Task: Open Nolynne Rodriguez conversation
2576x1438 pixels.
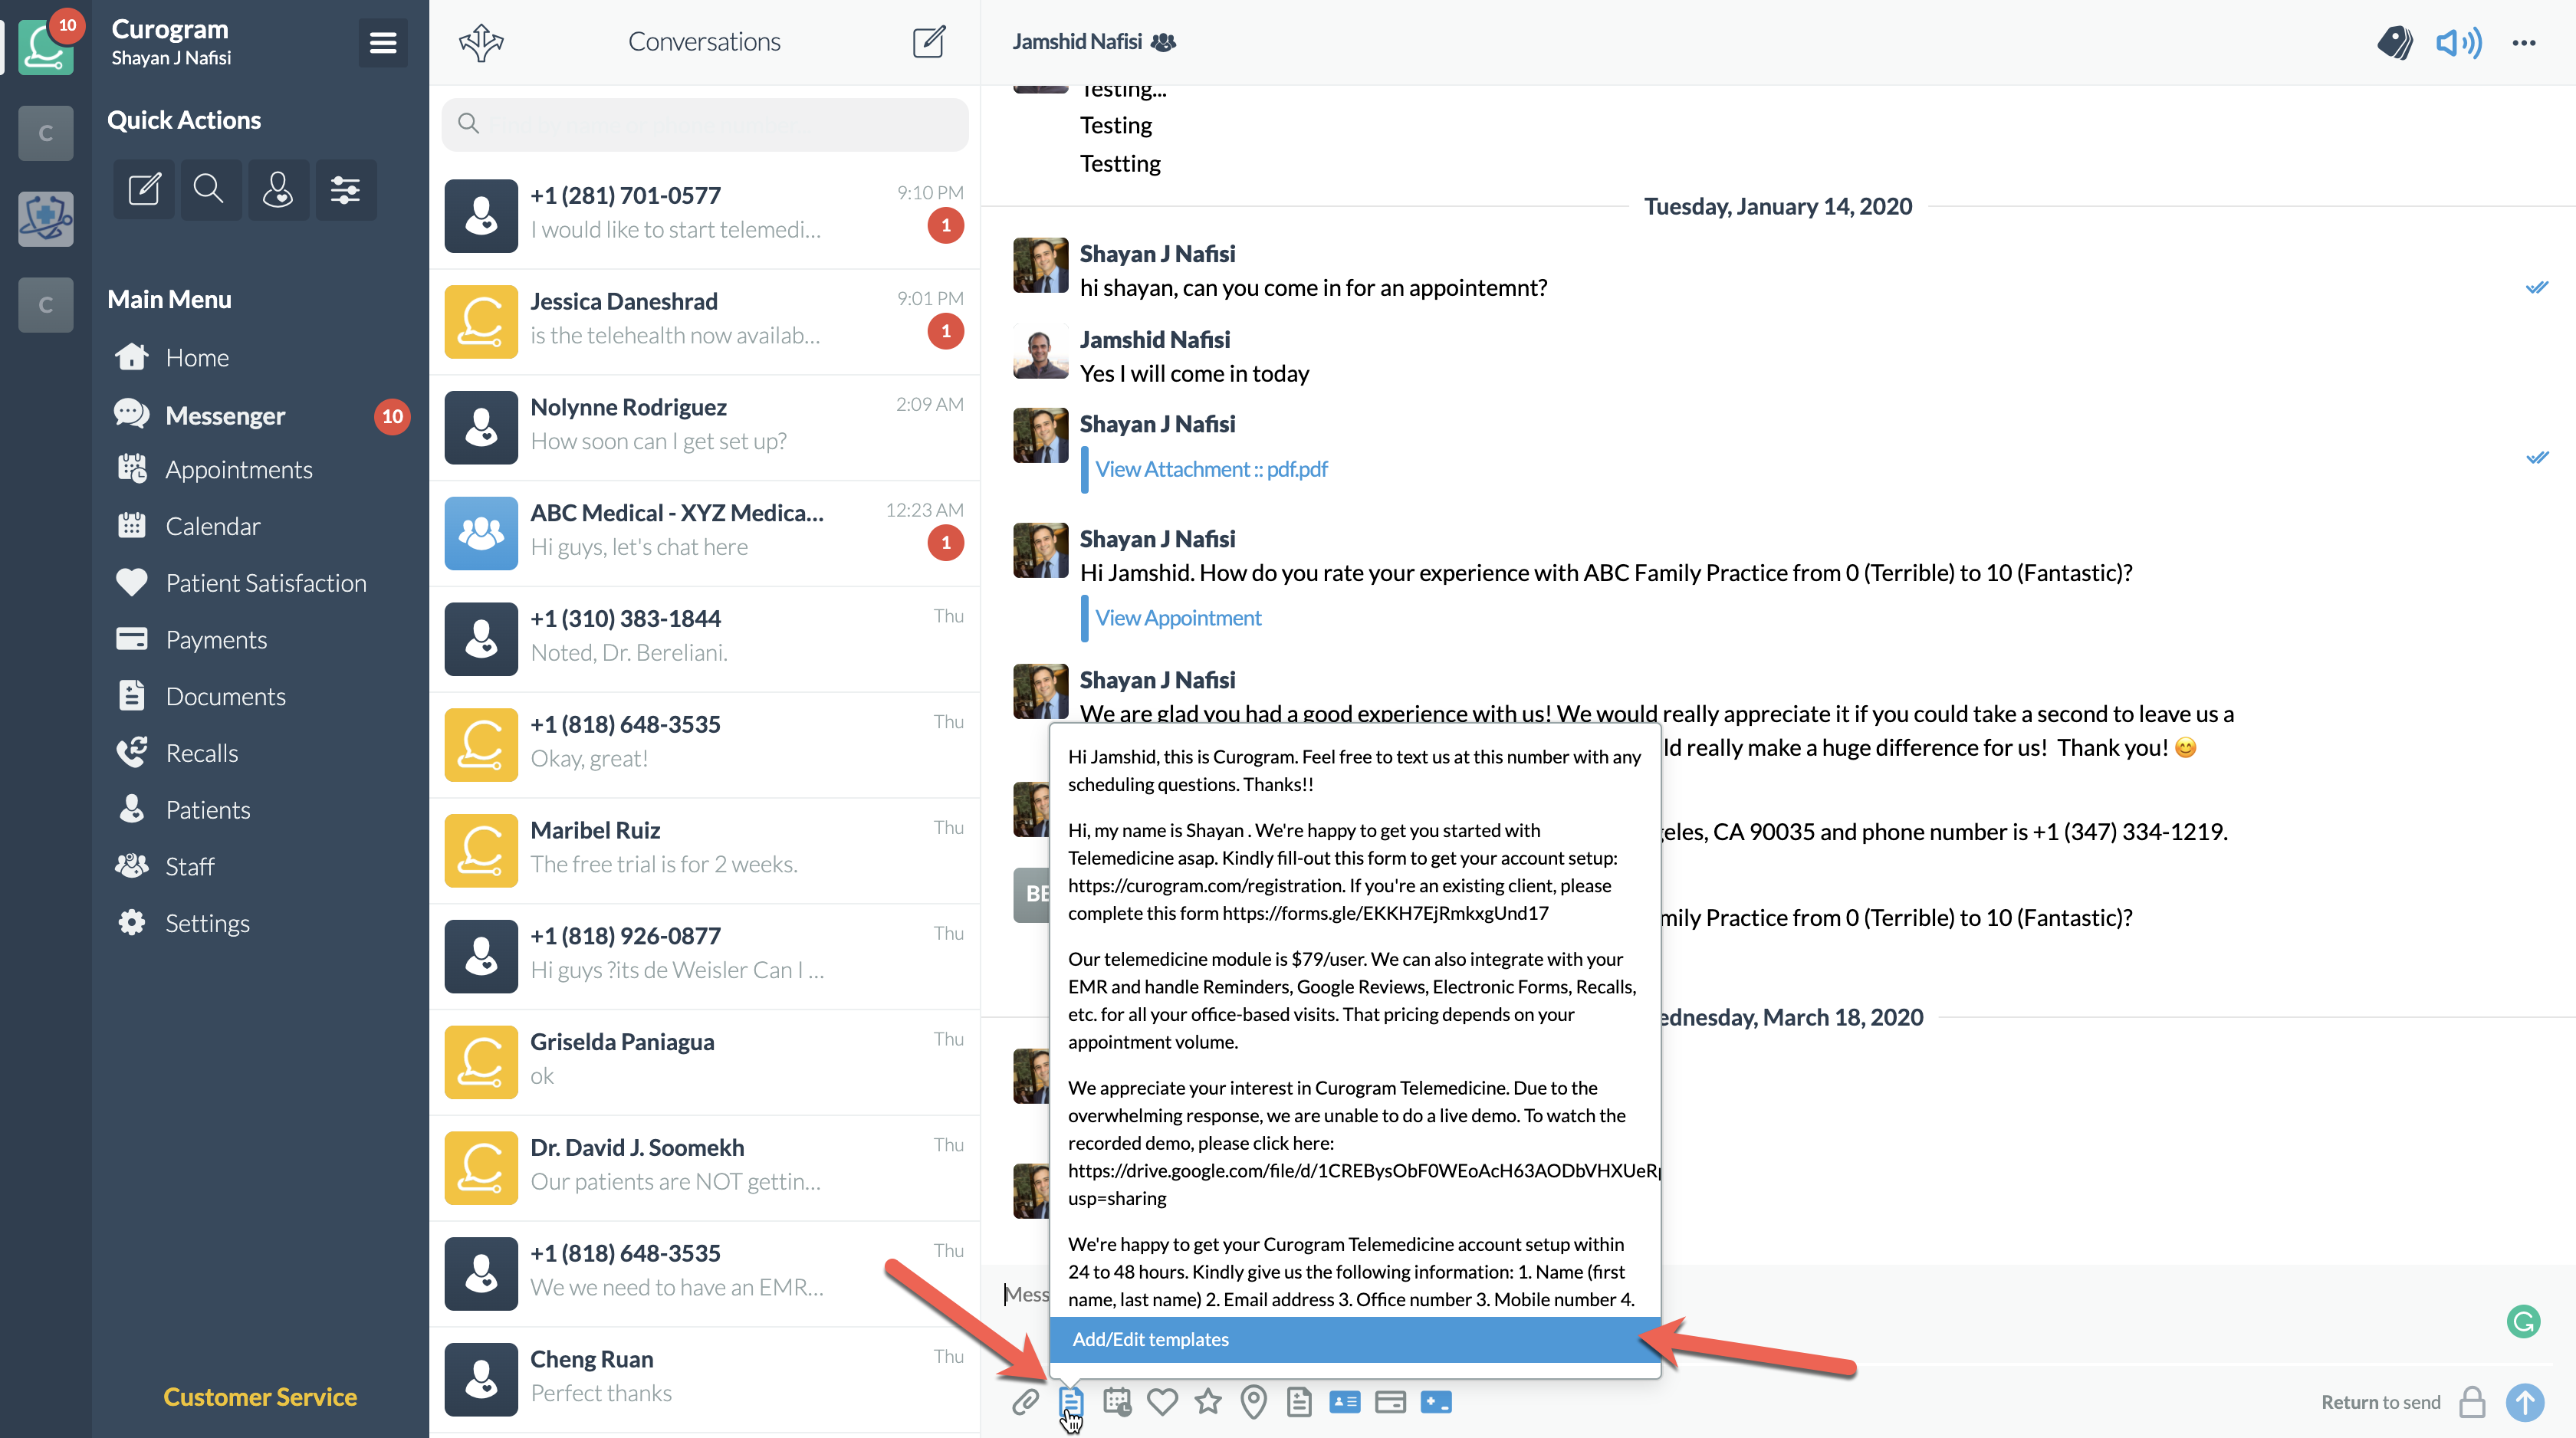Action: click(x=705, y=428)
